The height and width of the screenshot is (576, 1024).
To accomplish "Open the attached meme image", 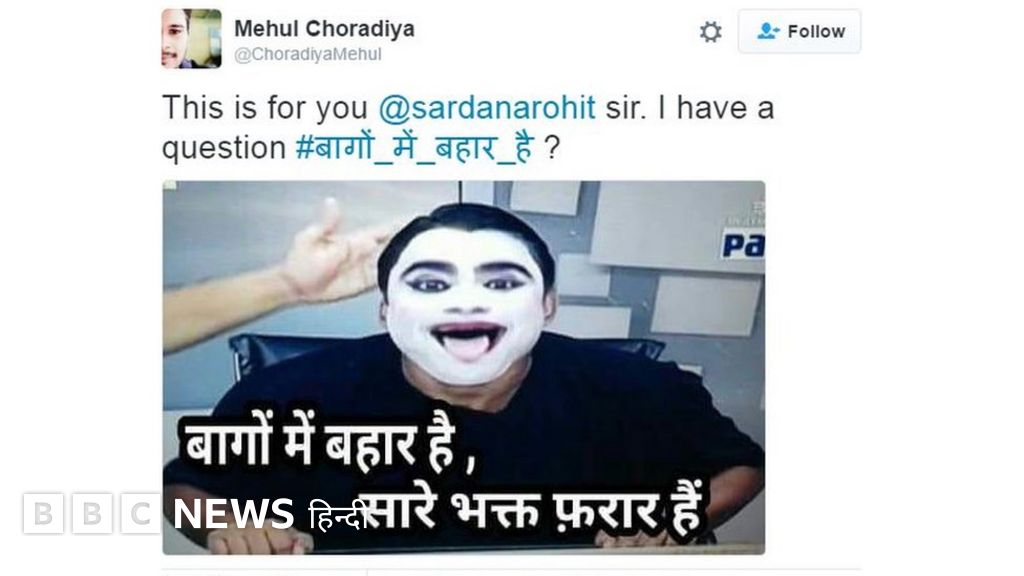I will pos(464,368).
